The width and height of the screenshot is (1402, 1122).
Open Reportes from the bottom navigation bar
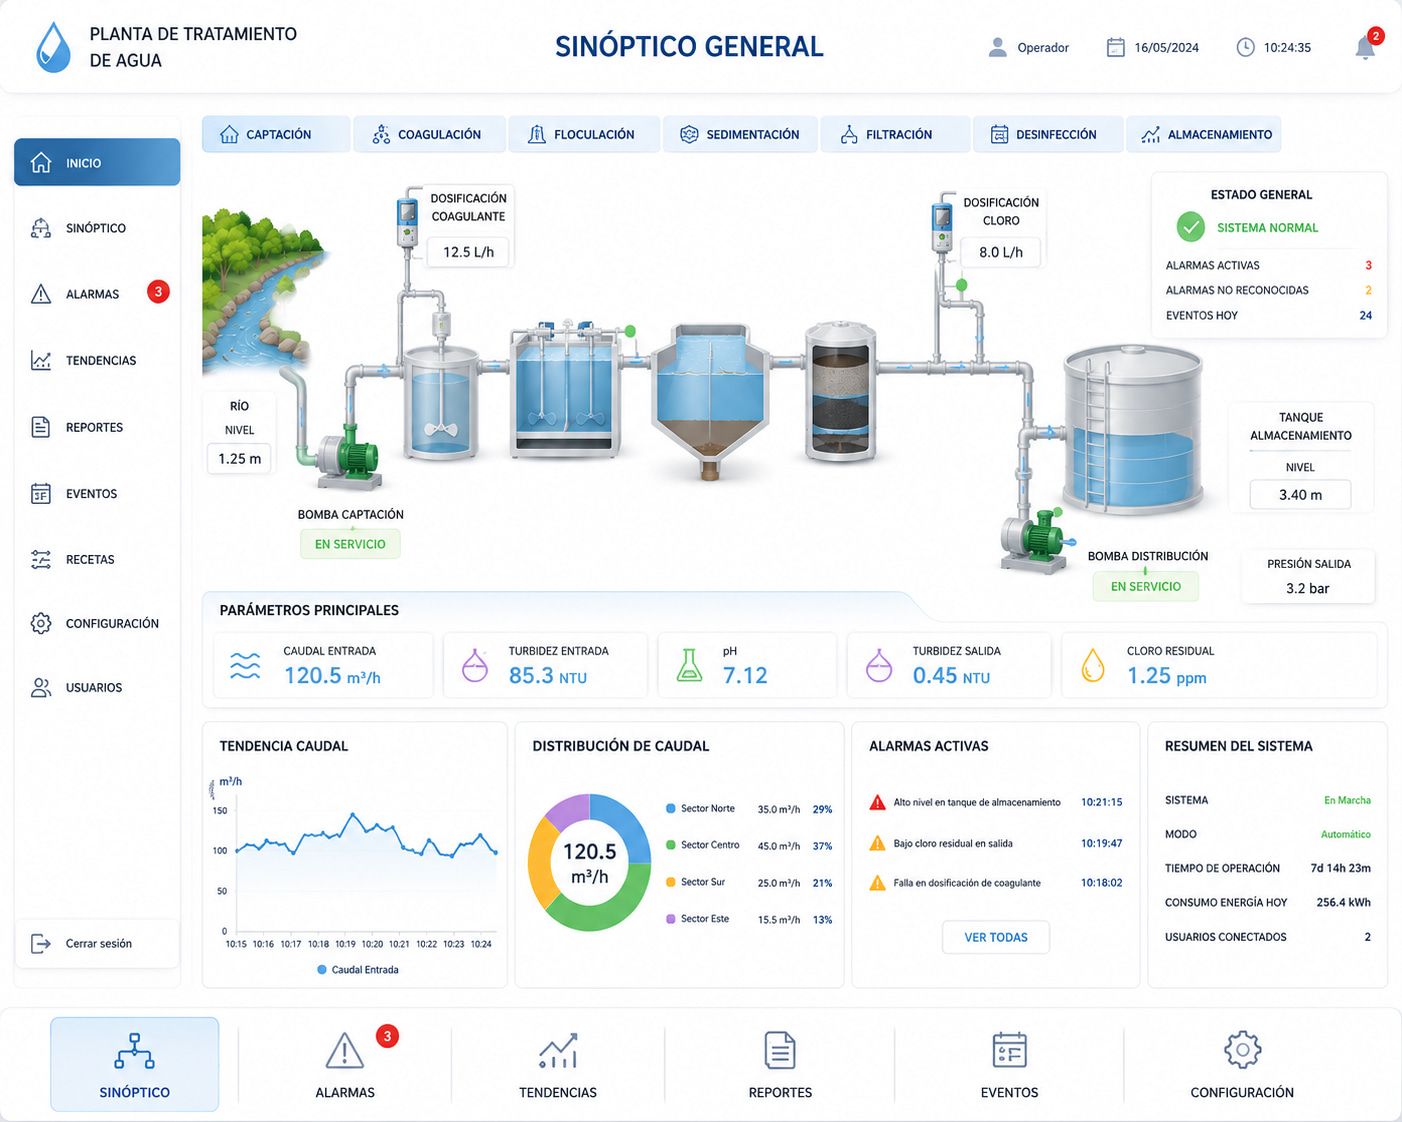click(x=780, y=1064)
